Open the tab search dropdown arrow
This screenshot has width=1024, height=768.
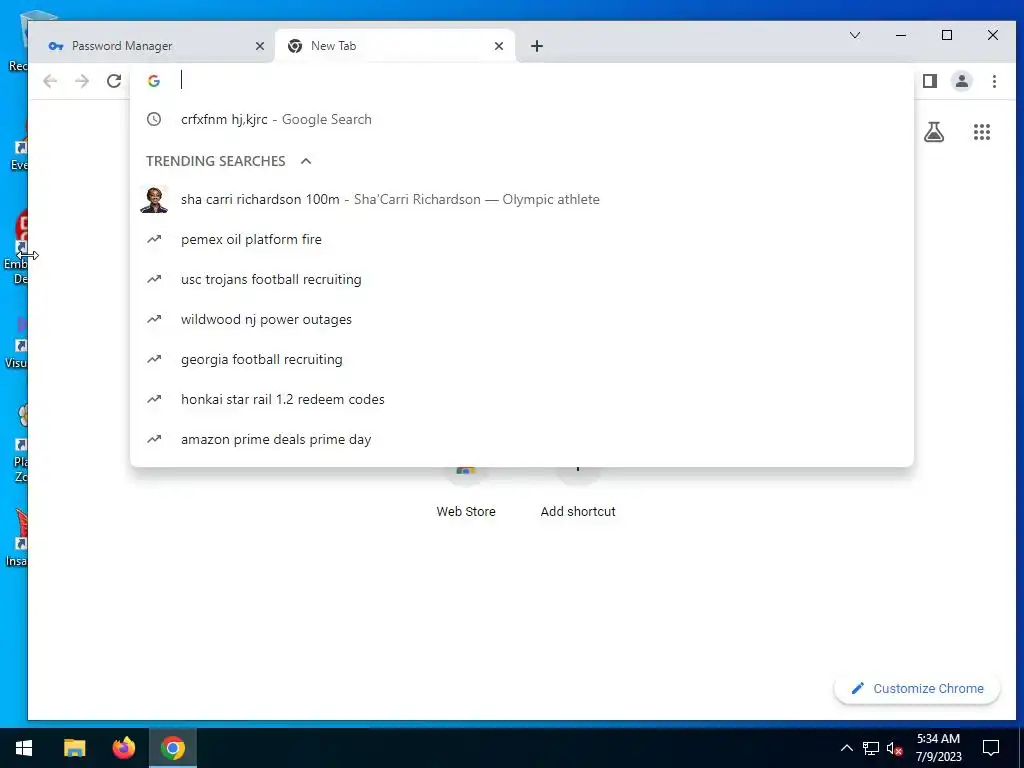[x=855, y=35]
